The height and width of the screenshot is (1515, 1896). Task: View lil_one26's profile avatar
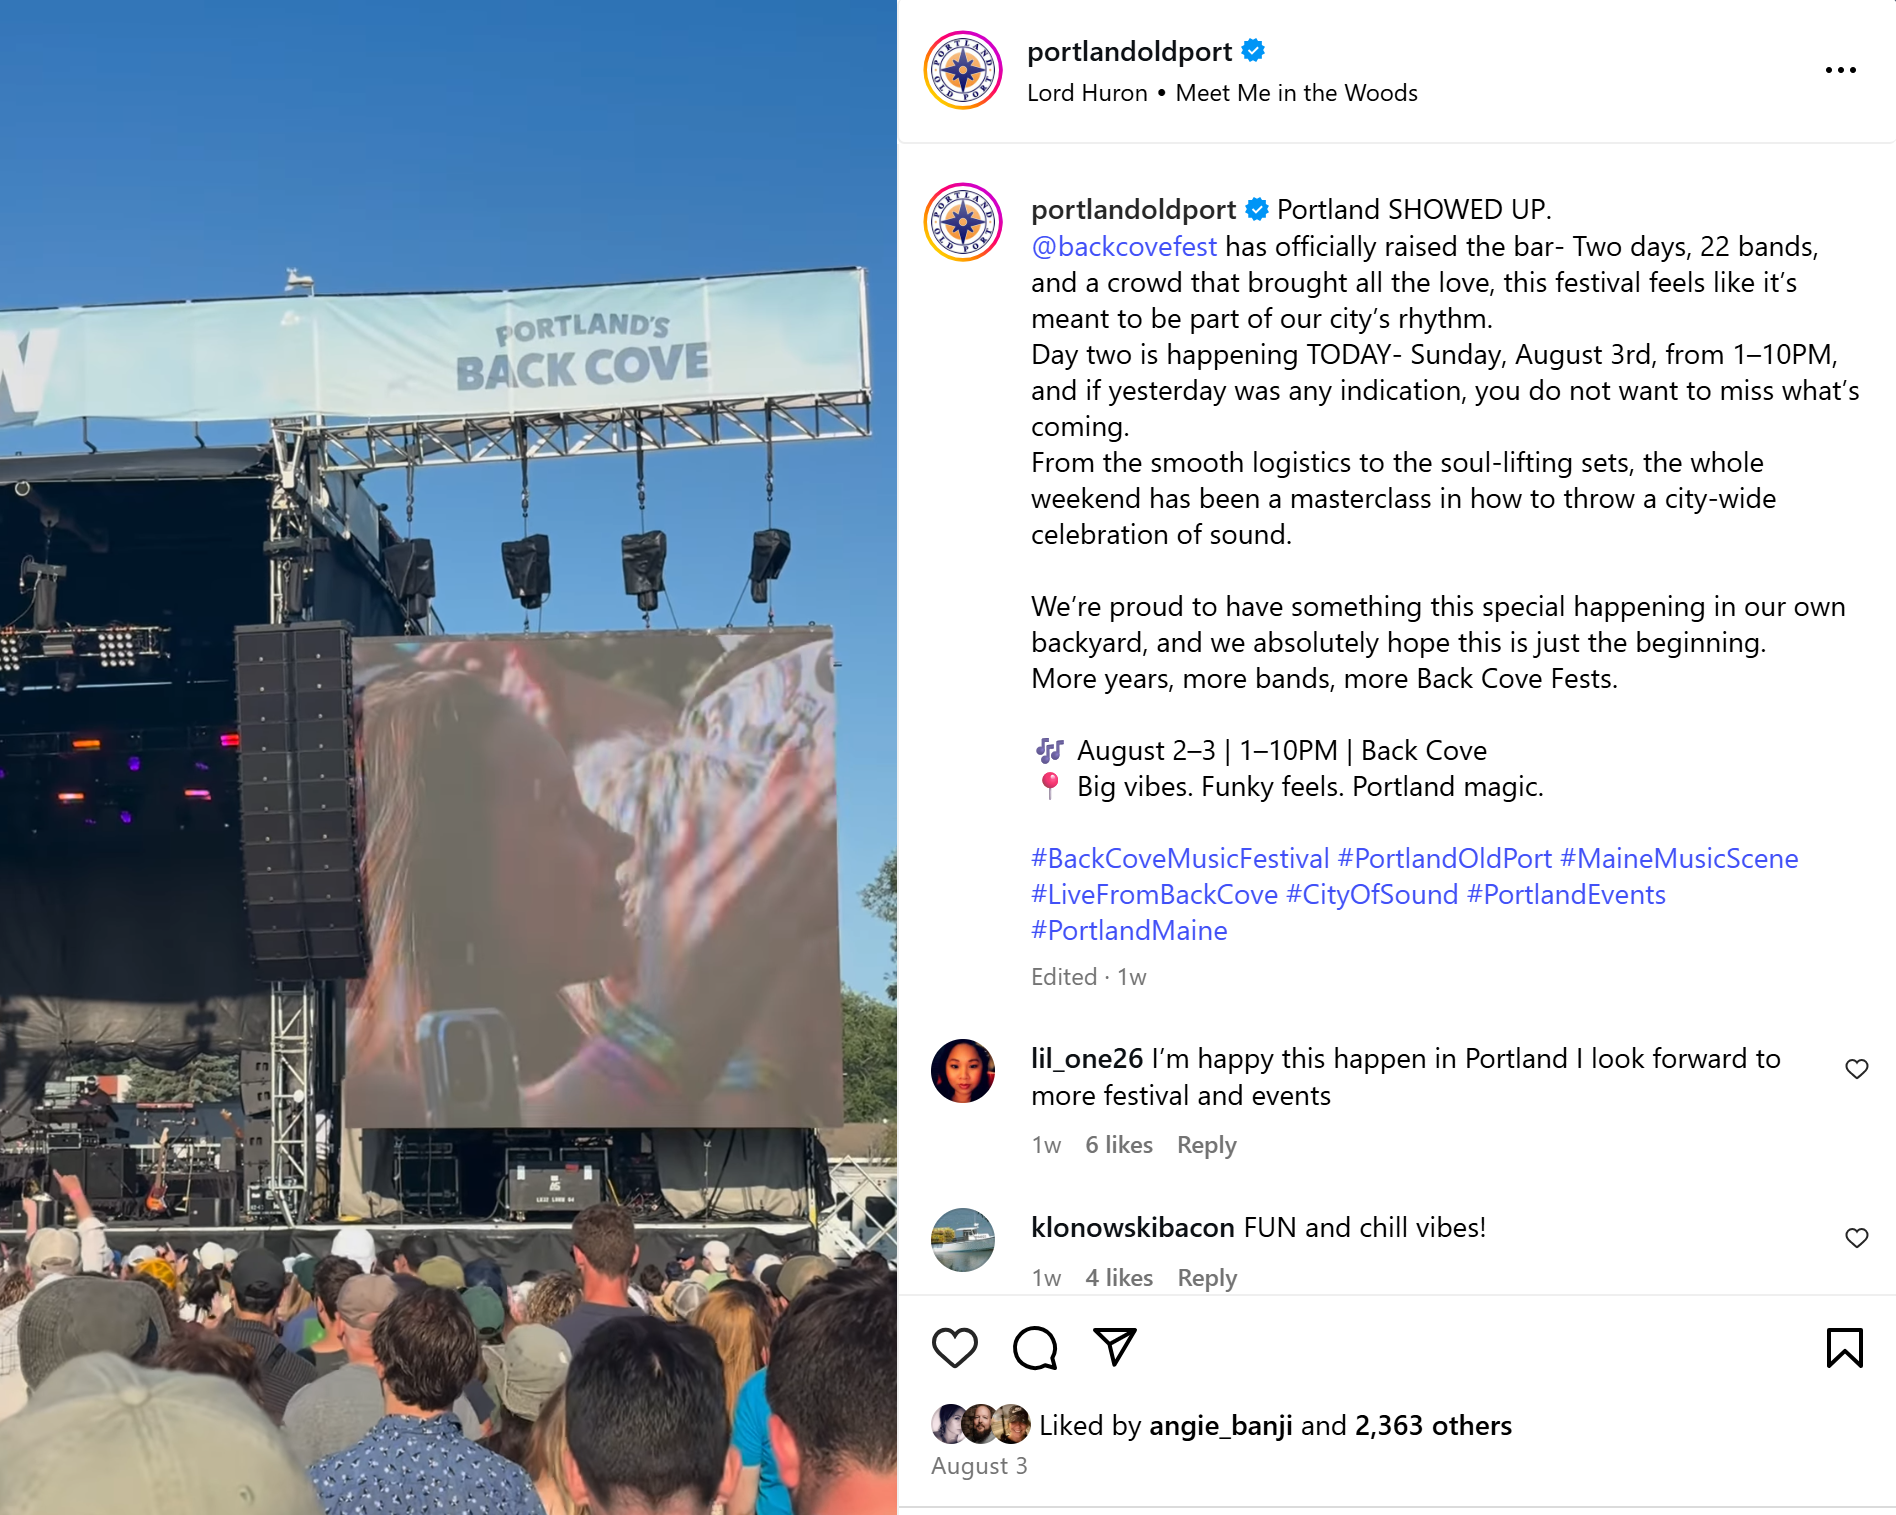[963, 1070]
